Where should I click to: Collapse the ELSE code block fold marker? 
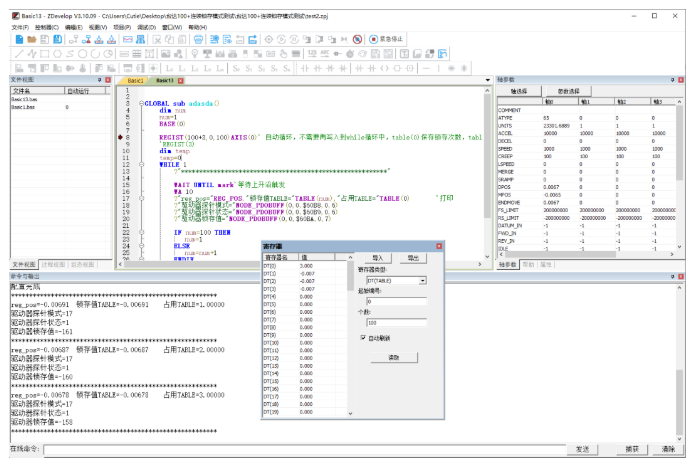(x=141, y=246)
